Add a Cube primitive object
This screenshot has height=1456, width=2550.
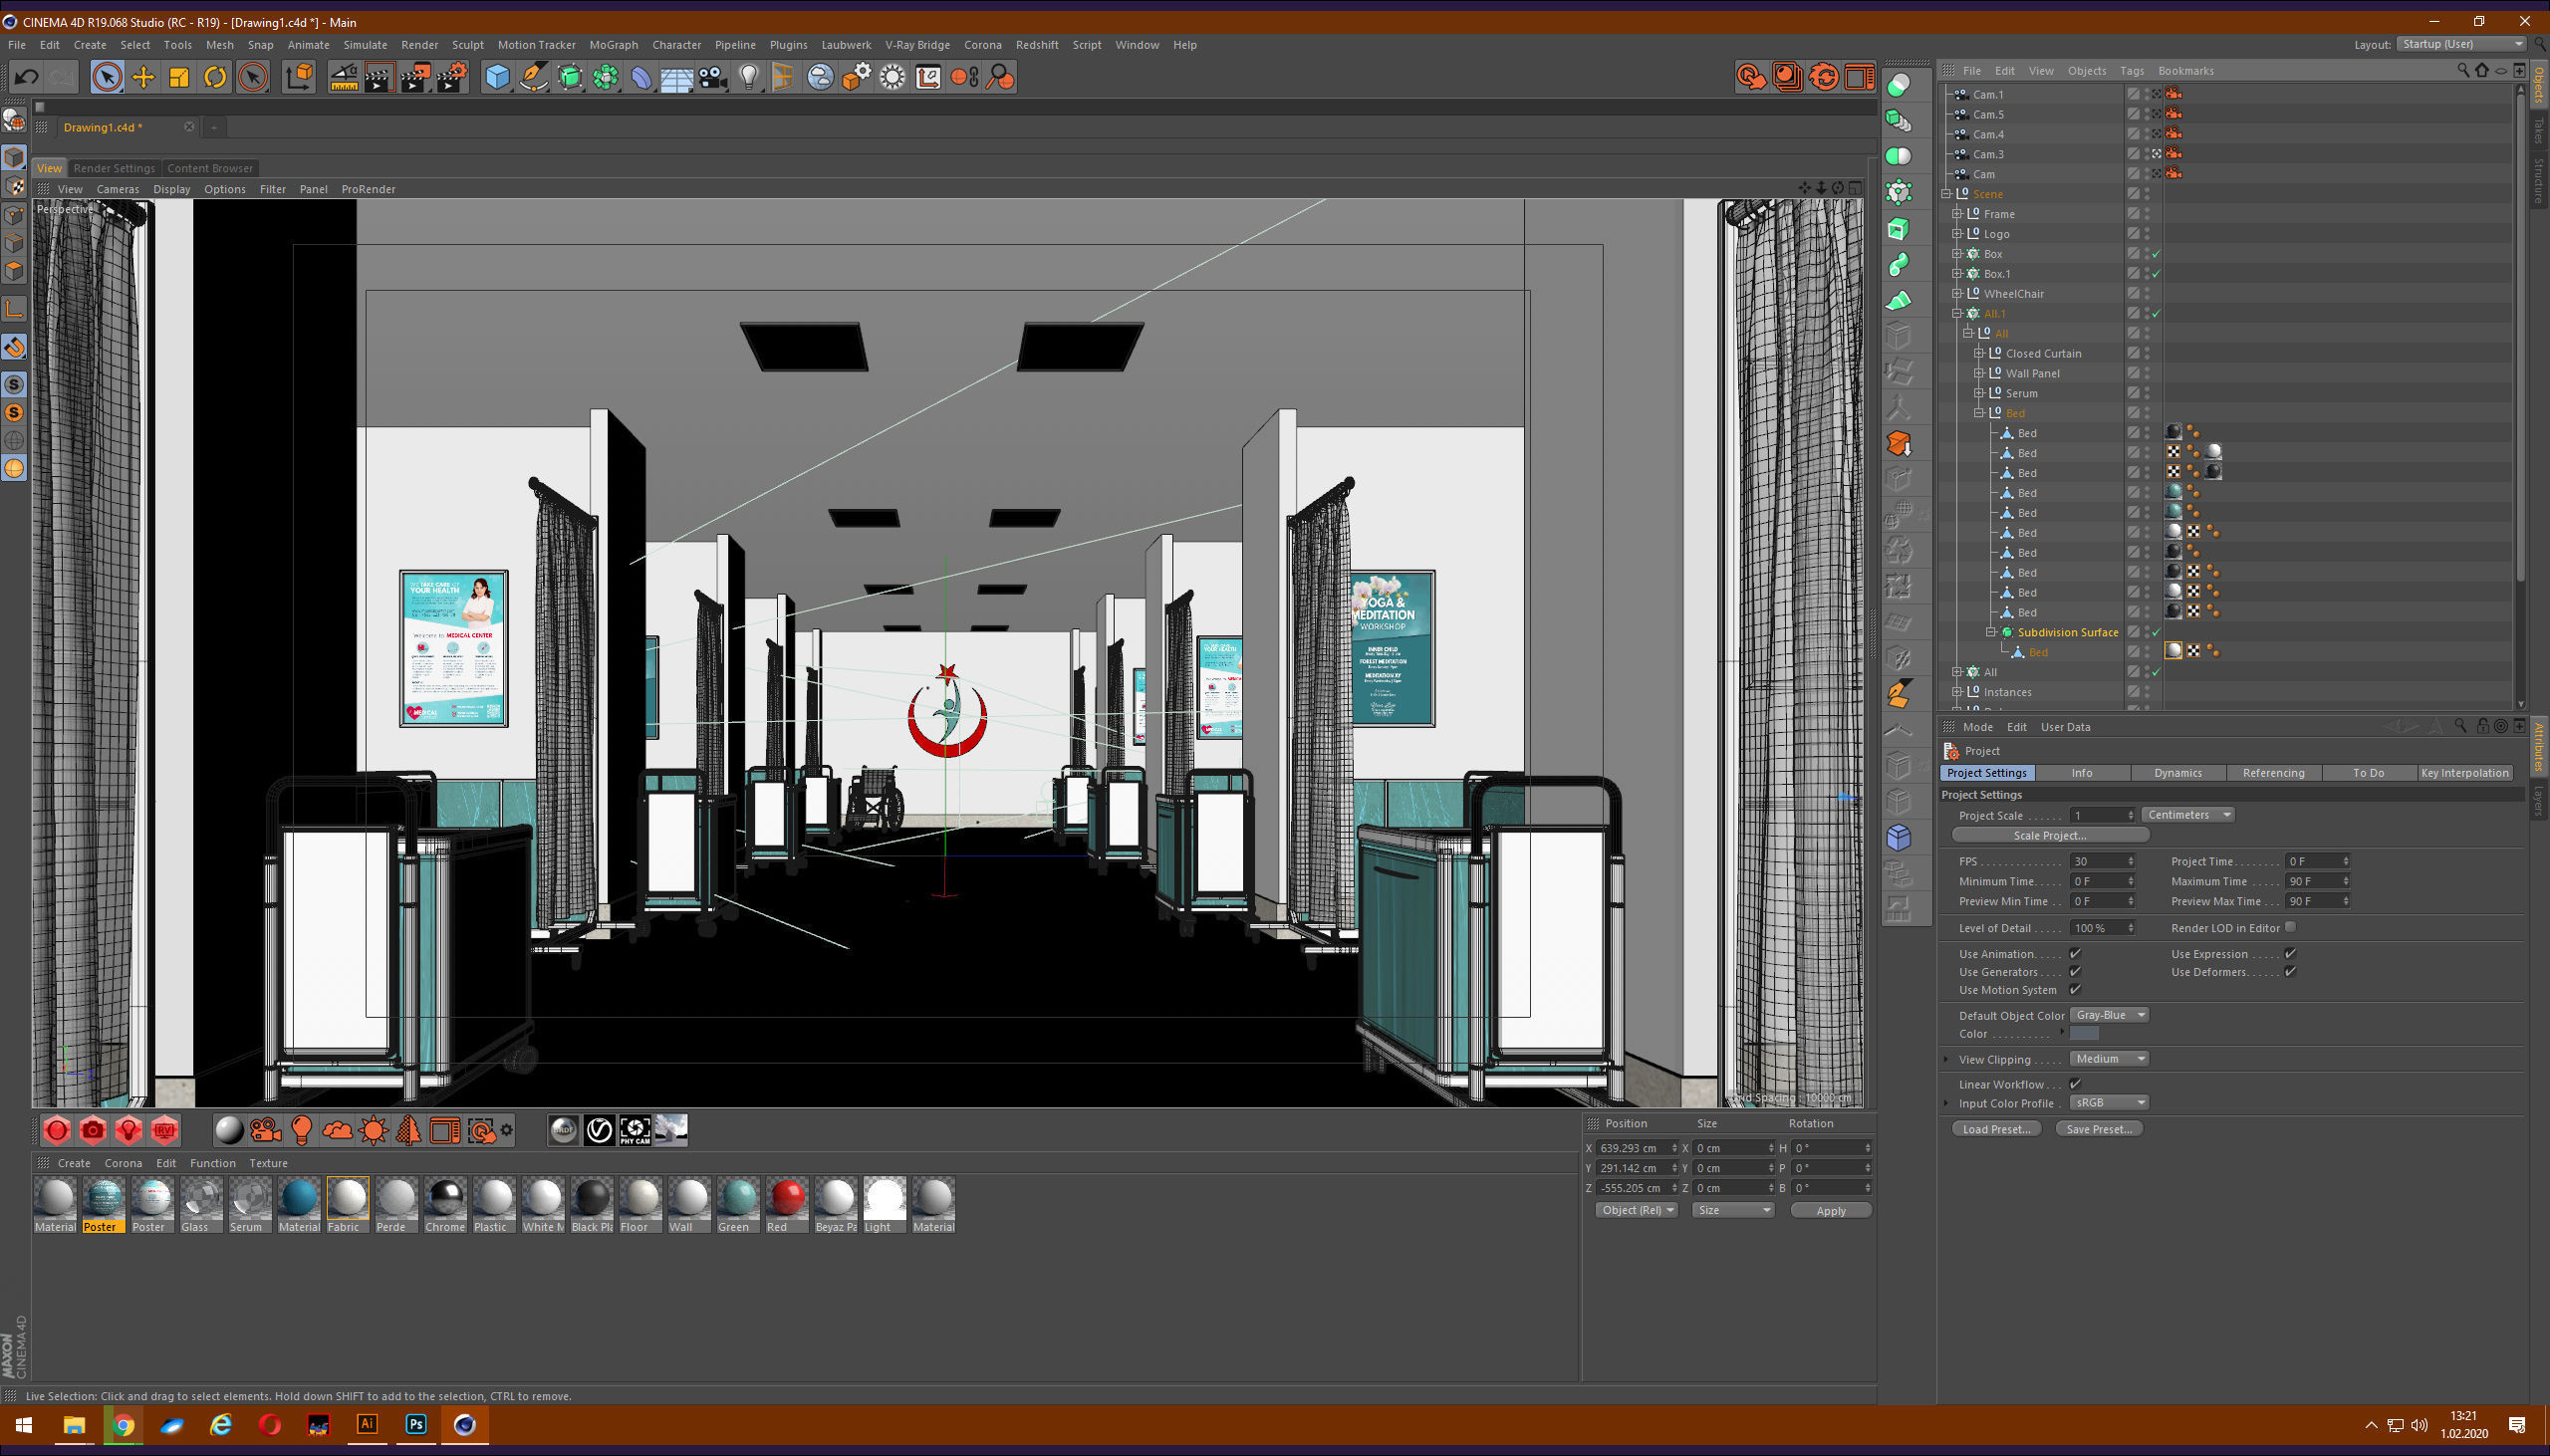(x=497, y=77)
